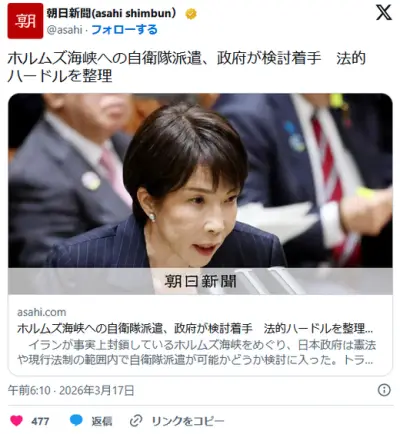Open tweet text about ホルムズ海峡への自衛隊派遣
The width and height of the screenshot is (400, 434).
click(187, 67)
